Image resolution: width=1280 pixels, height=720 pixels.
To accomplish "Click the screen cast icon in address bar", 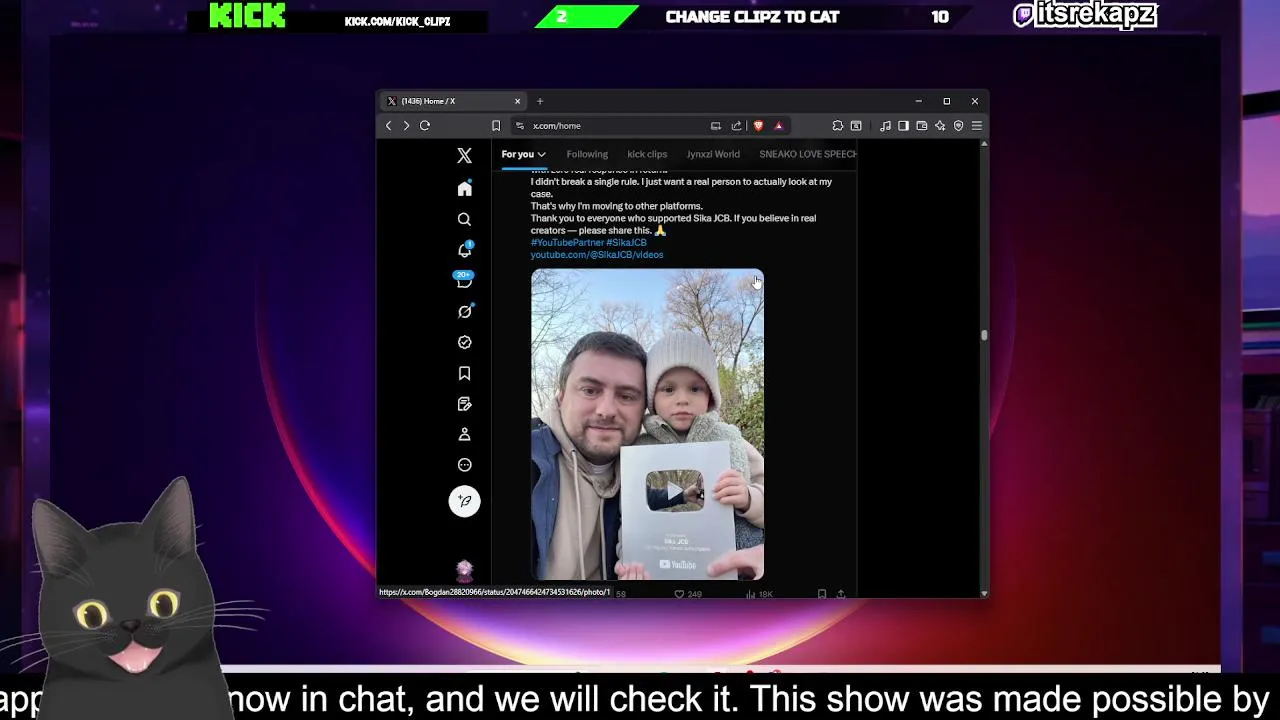I will [716, 126].
